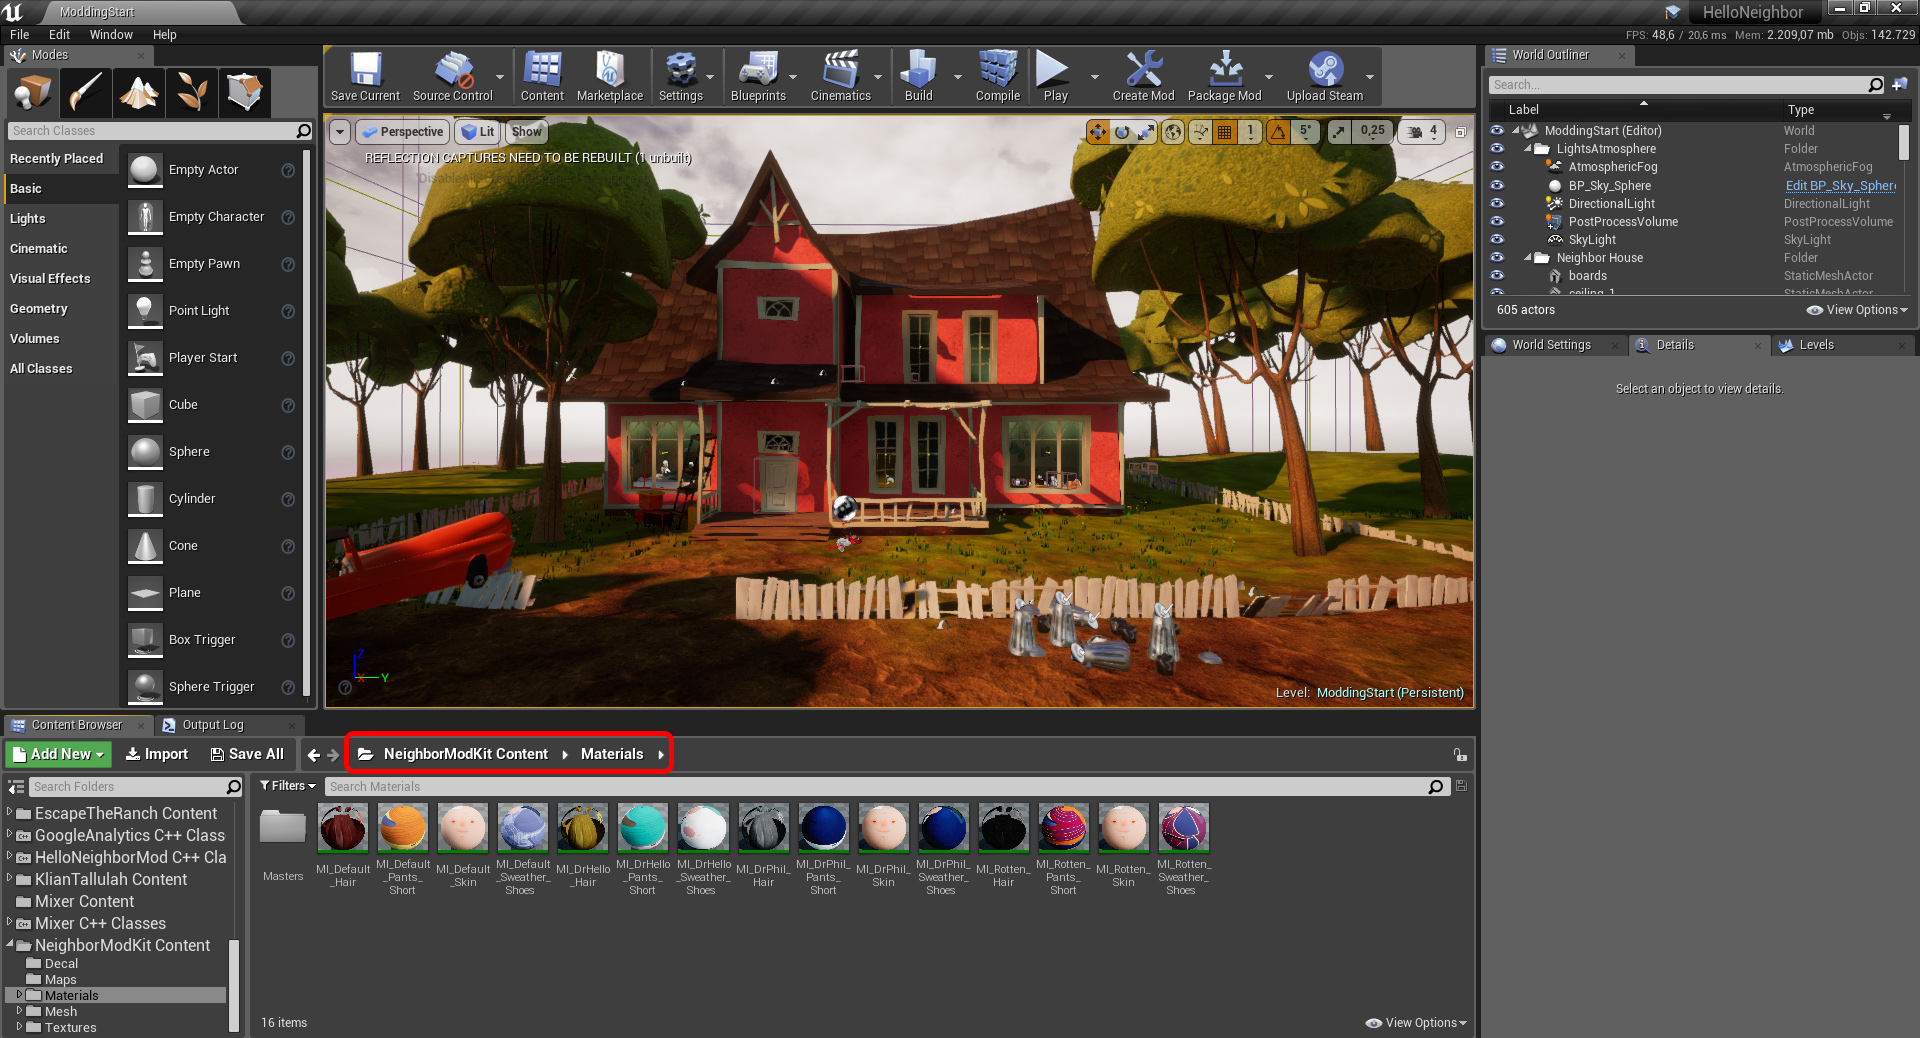Toggle rotation snapping in viewport
Viewport: 1920px width, 1038px height.
tap(1278, 132)
